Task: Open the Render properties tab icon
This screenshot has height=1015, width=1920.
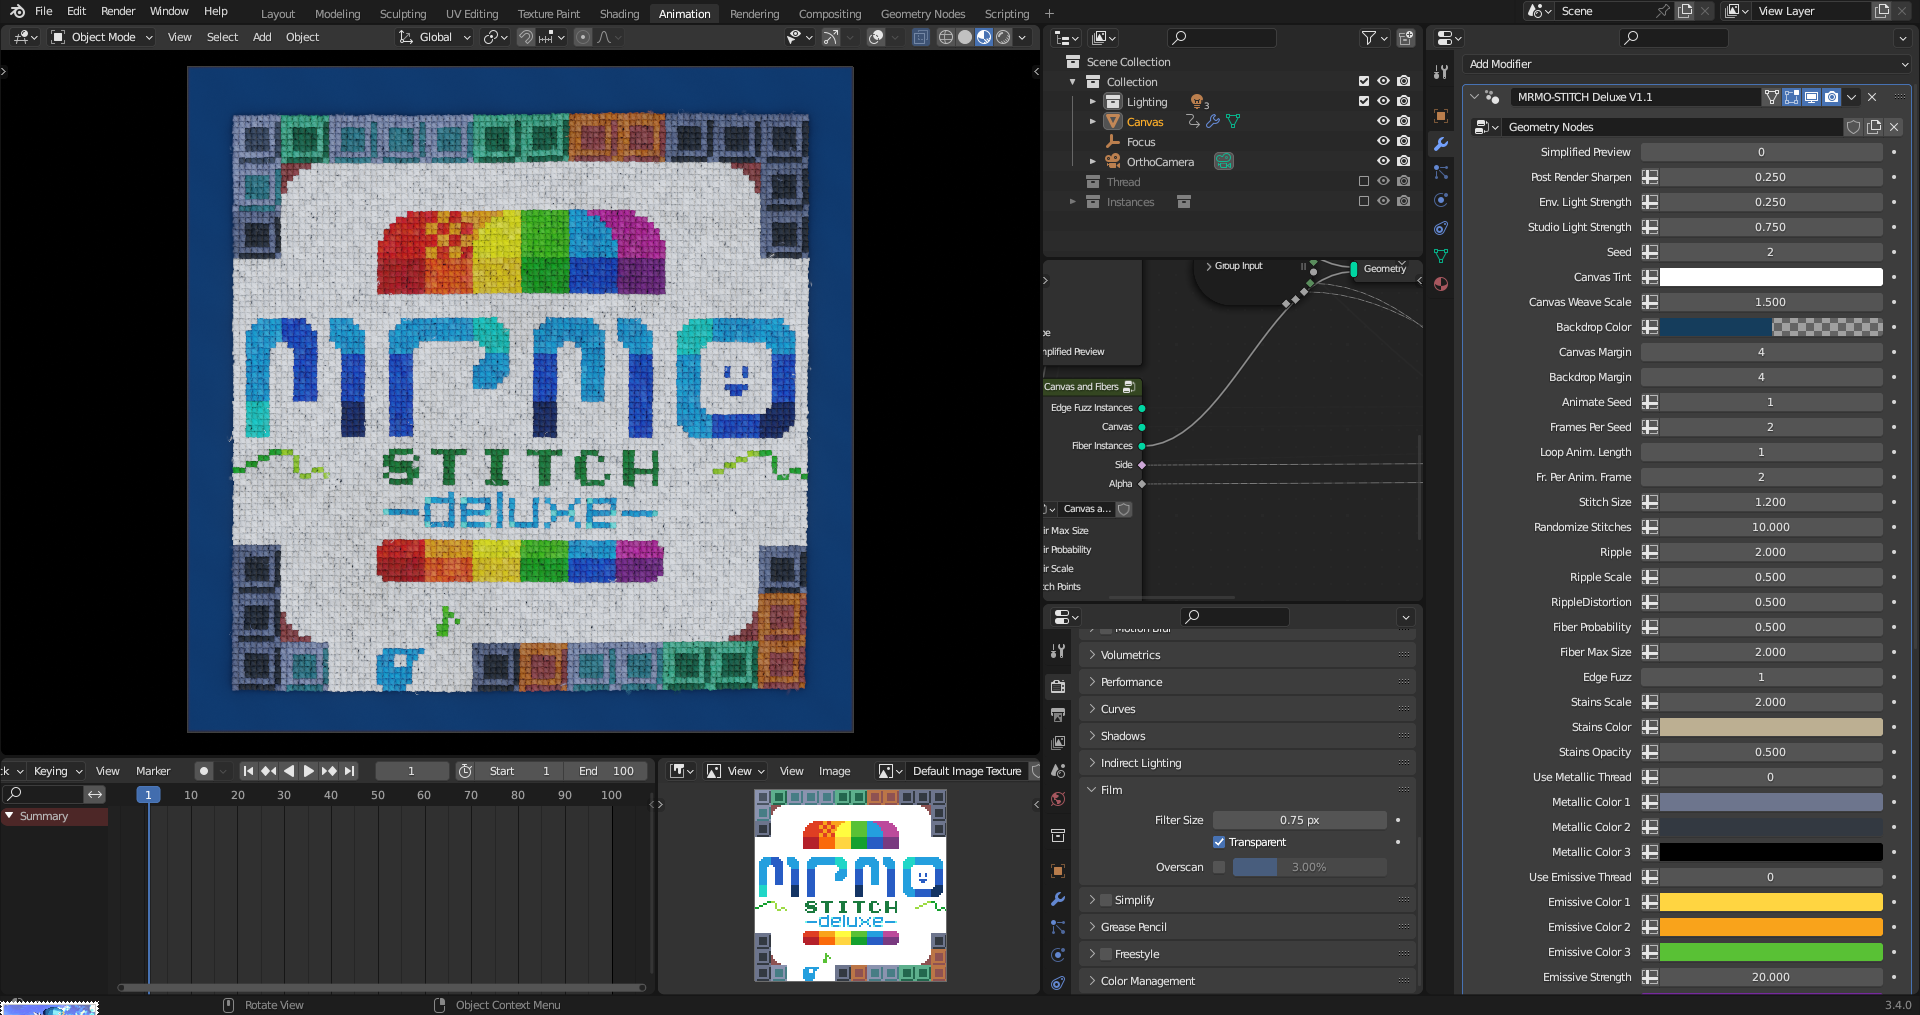Action: pyautogui.click(x=1058, y=687)
